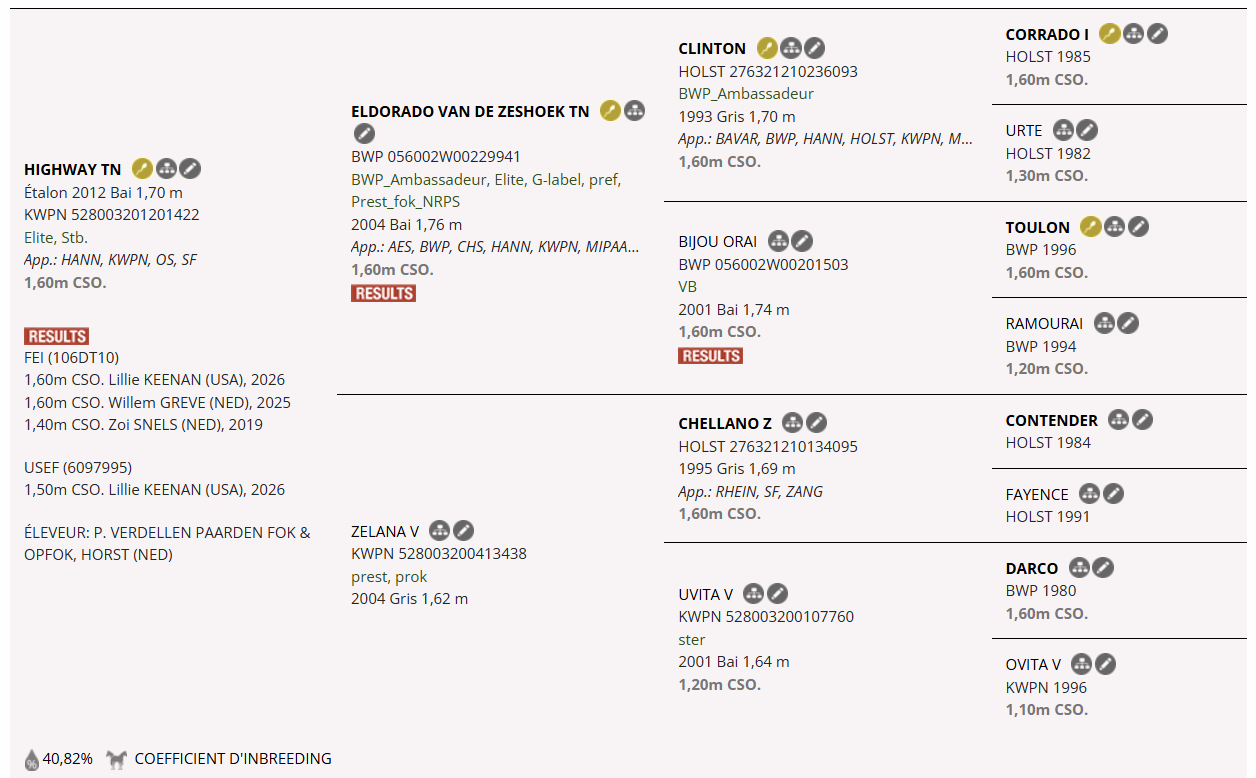Click pencil edit icon next to DARCO
The width and height of the screenshot is (1256, 778).
tap(1103, 568)
